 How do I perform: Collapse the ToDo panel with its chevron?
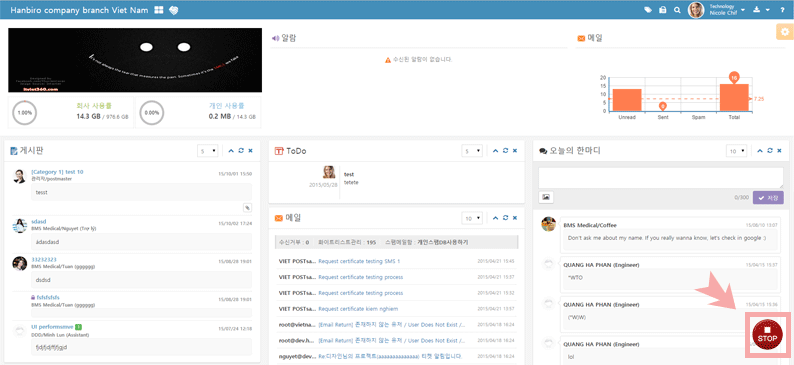coord(495,150)
